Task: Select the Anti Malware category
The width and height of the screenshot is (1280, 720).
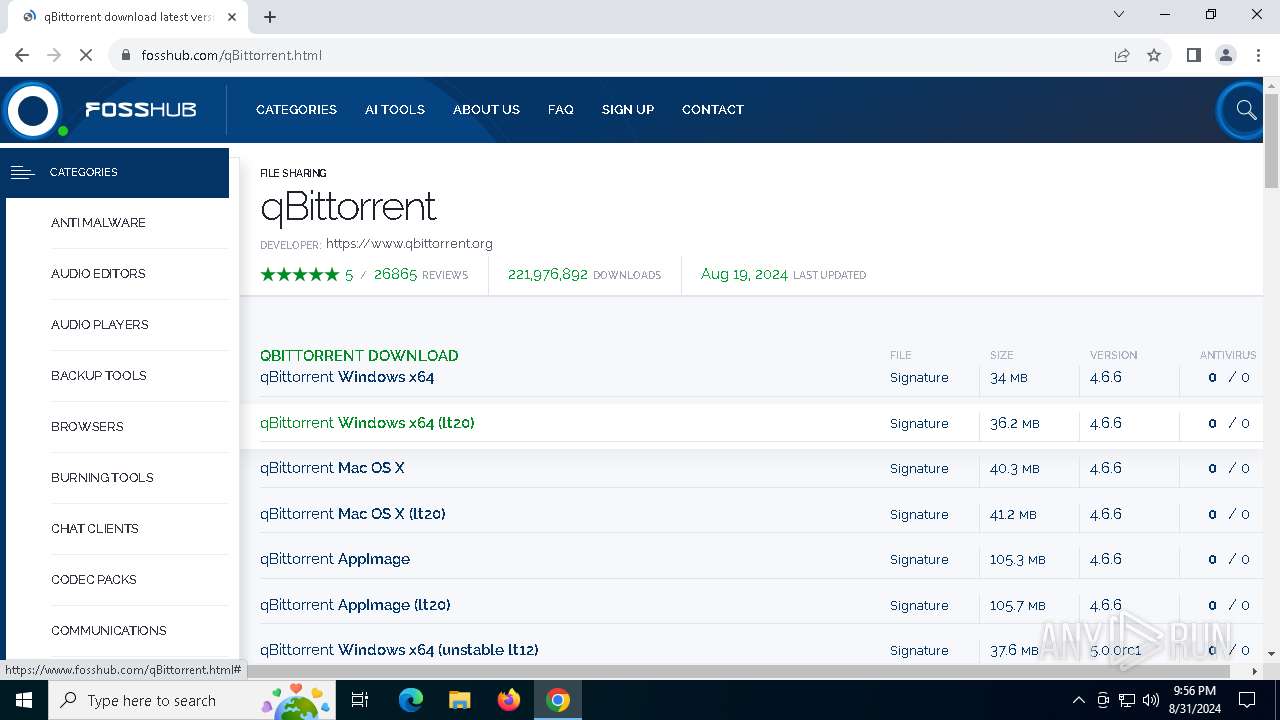Action: pyautogui.click(x=98, y=223)
